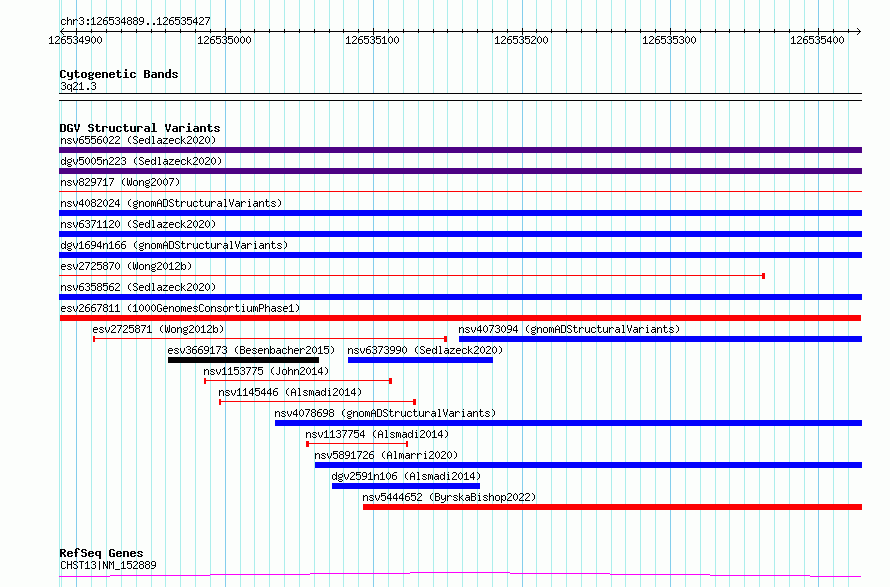This screenshot has height=587, width=890.
Task: Click the black esv3669173 variant bar
Action: click(244, 360)
